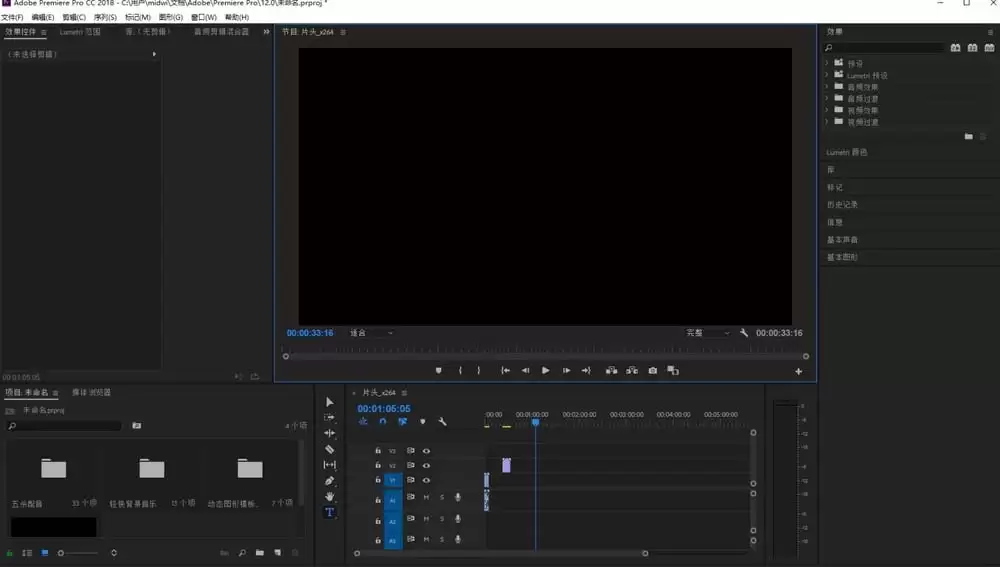The width and height of the screenshot is (1000, 567).
Task: Mute audio track A1
Action: [x=426, y=497]
